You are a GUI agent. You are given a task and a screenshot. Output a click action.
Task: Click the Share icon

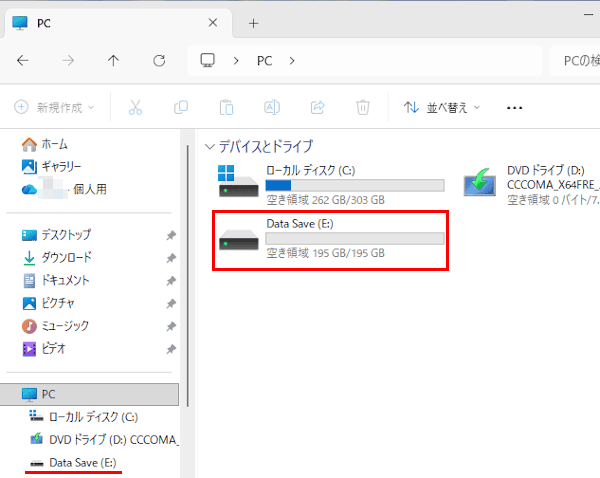pos(318,108)
